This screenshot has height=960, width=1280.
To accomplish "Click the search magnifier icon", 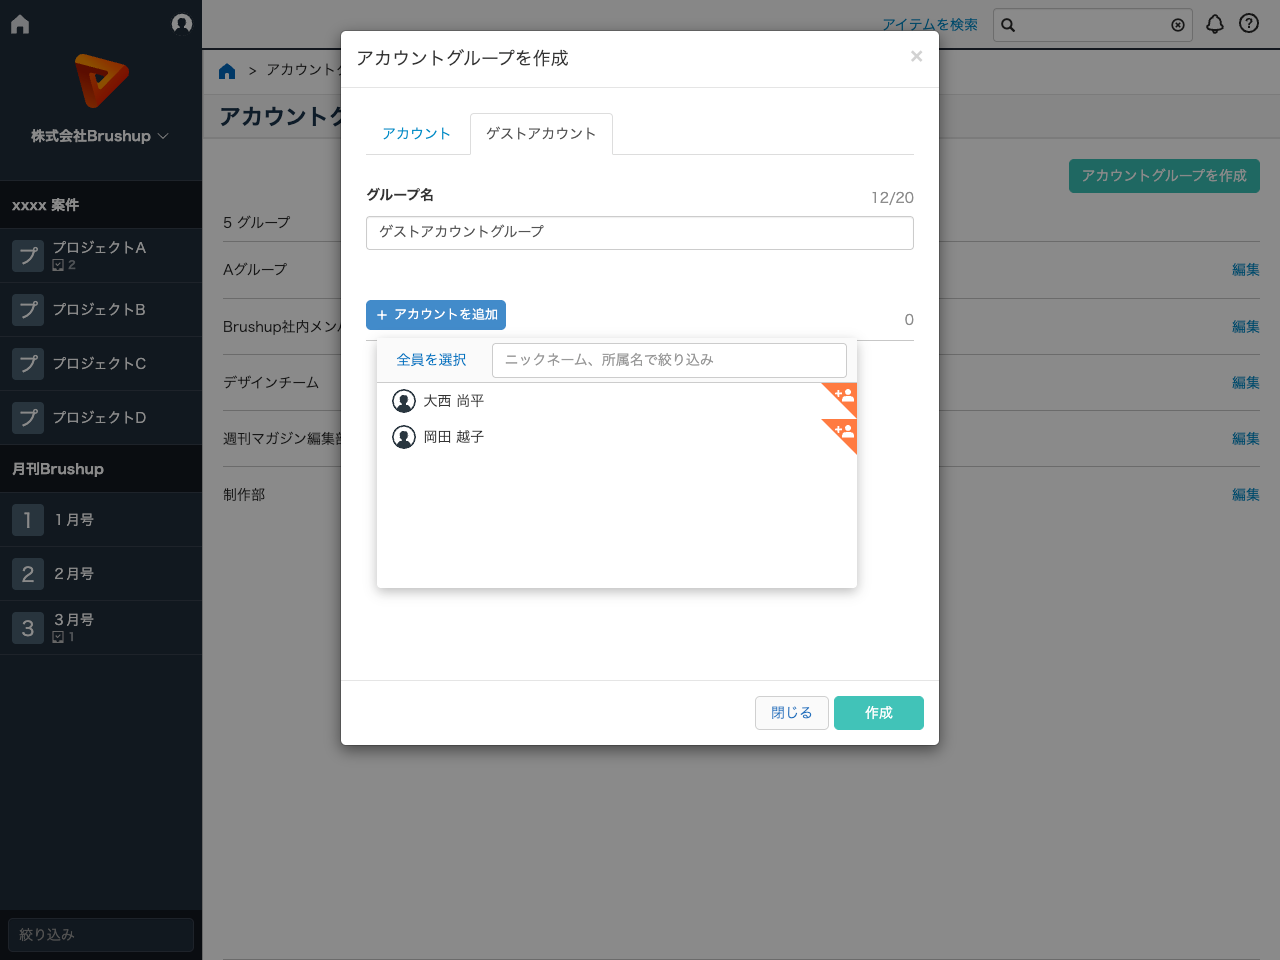I will pos(1008,25).
